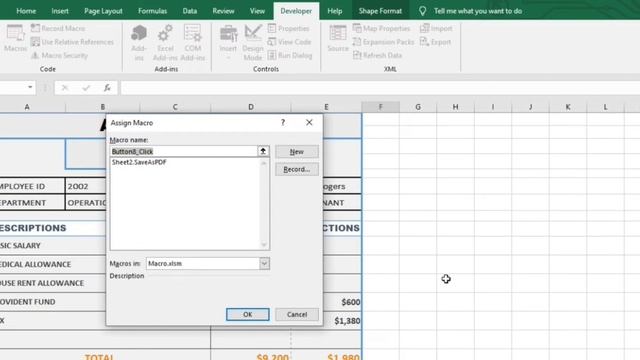Open the Review tab
Image resolution: width=640 pixels, height=360 pixels.
(x=223, y=11)
